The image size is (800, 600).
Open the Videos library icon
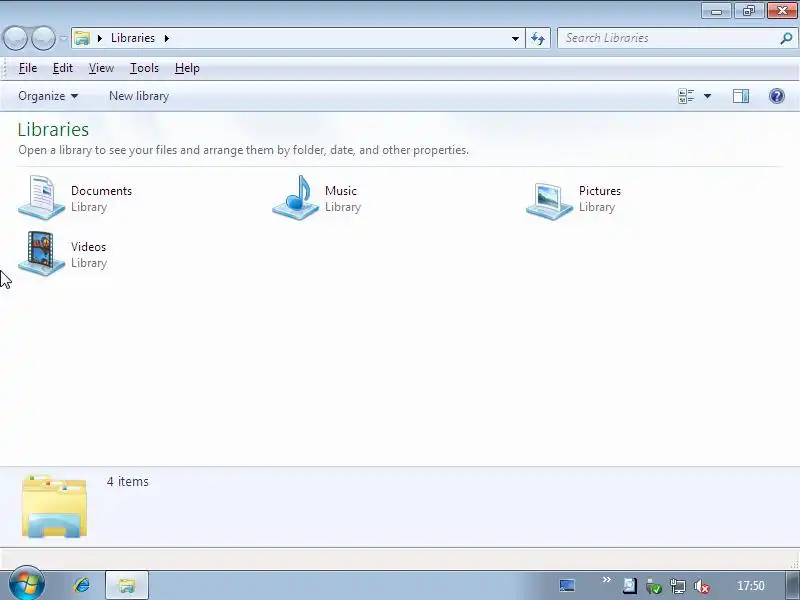click(41, 253)
